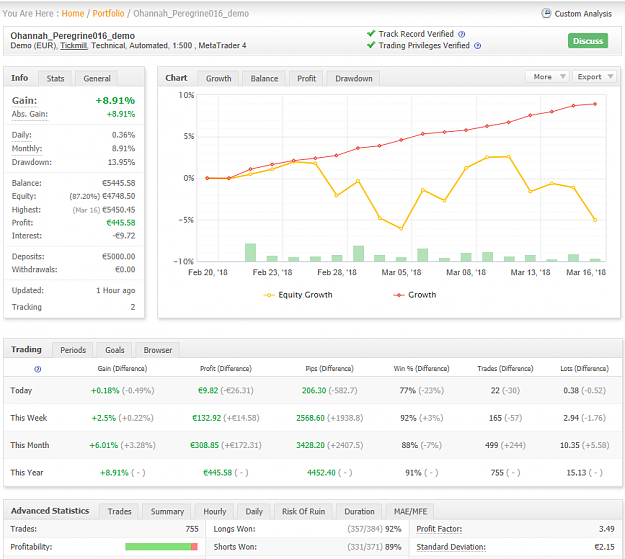Click the last Growth point on Mar 16
Viewport: 625px width, 559px height.
(x=595, y=104)
